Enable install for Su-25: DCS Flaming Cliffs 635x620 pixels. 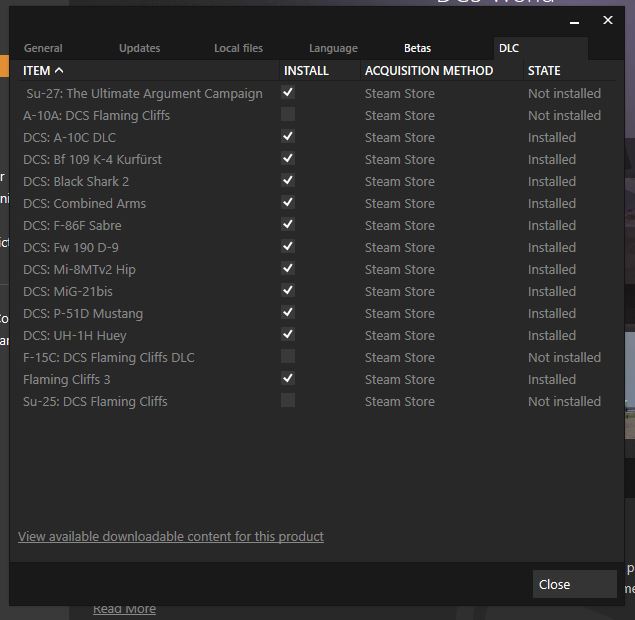tap(288, 401)
